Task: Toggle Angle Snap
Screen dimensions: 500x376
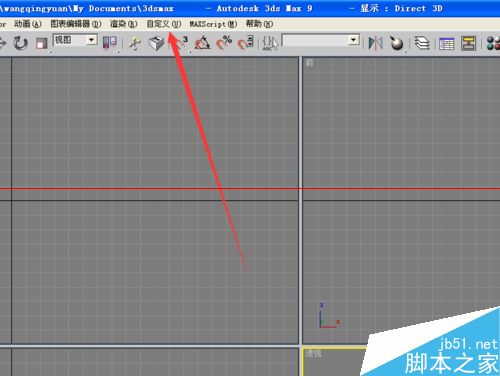Action: 203,43
